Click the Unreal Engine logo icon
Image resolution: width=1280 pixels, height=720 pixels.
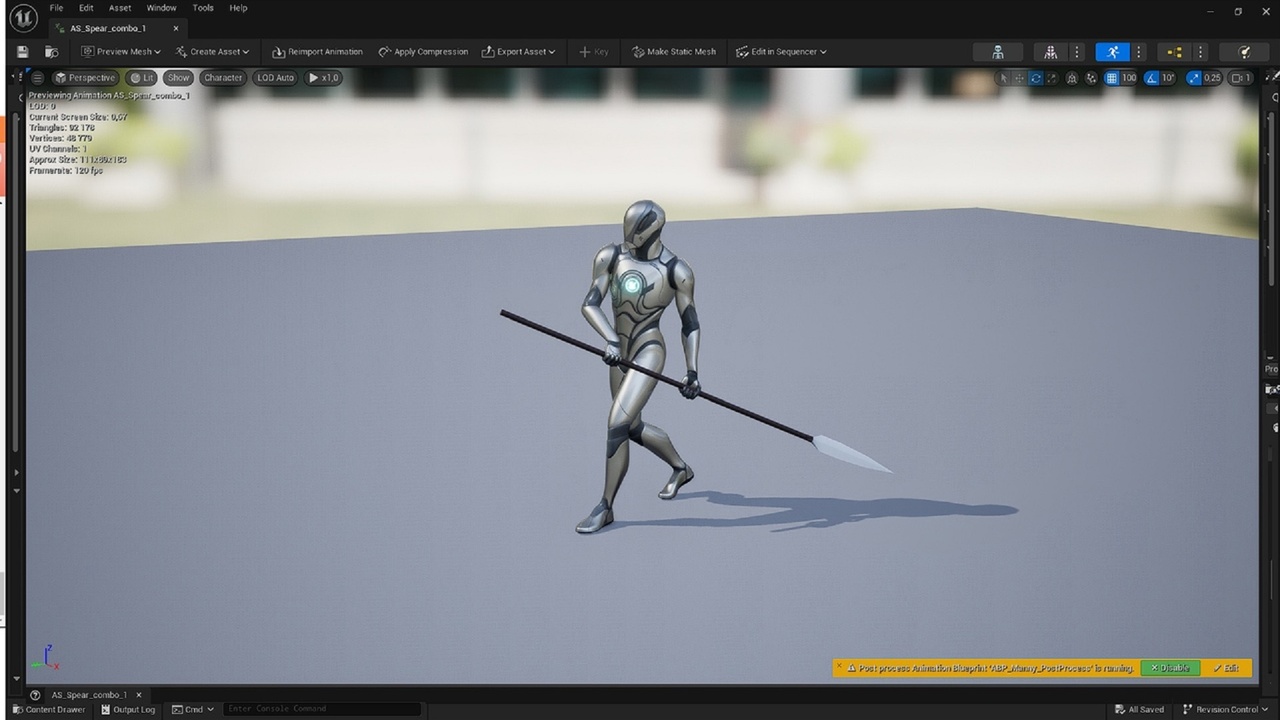(x=23, y=18)
